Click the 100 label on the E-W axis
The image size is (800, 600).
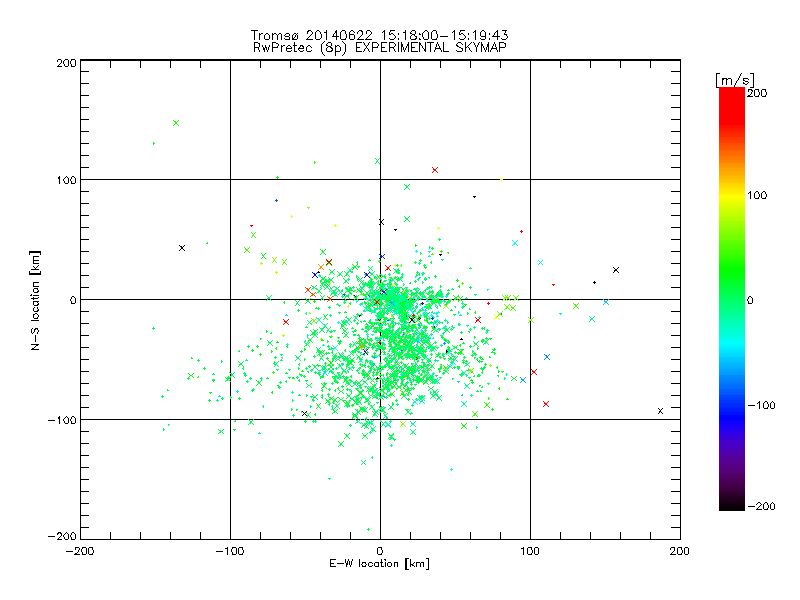pyautogui.click(x=530, y=551)
